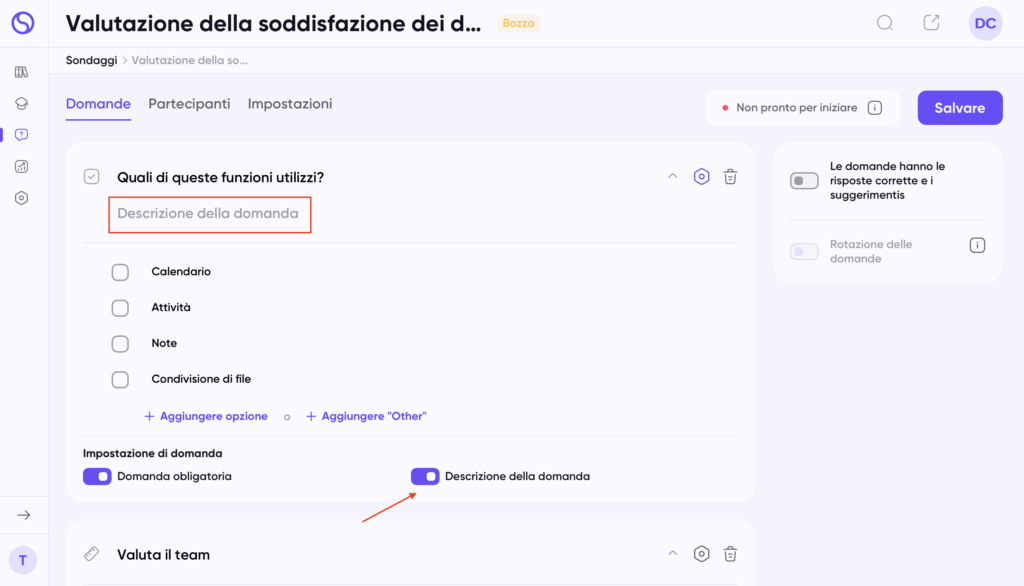This screenshot has height=586, width=1024.
Task: Collapse the 'Valuta il team' question
Action: tap(672, 554)
